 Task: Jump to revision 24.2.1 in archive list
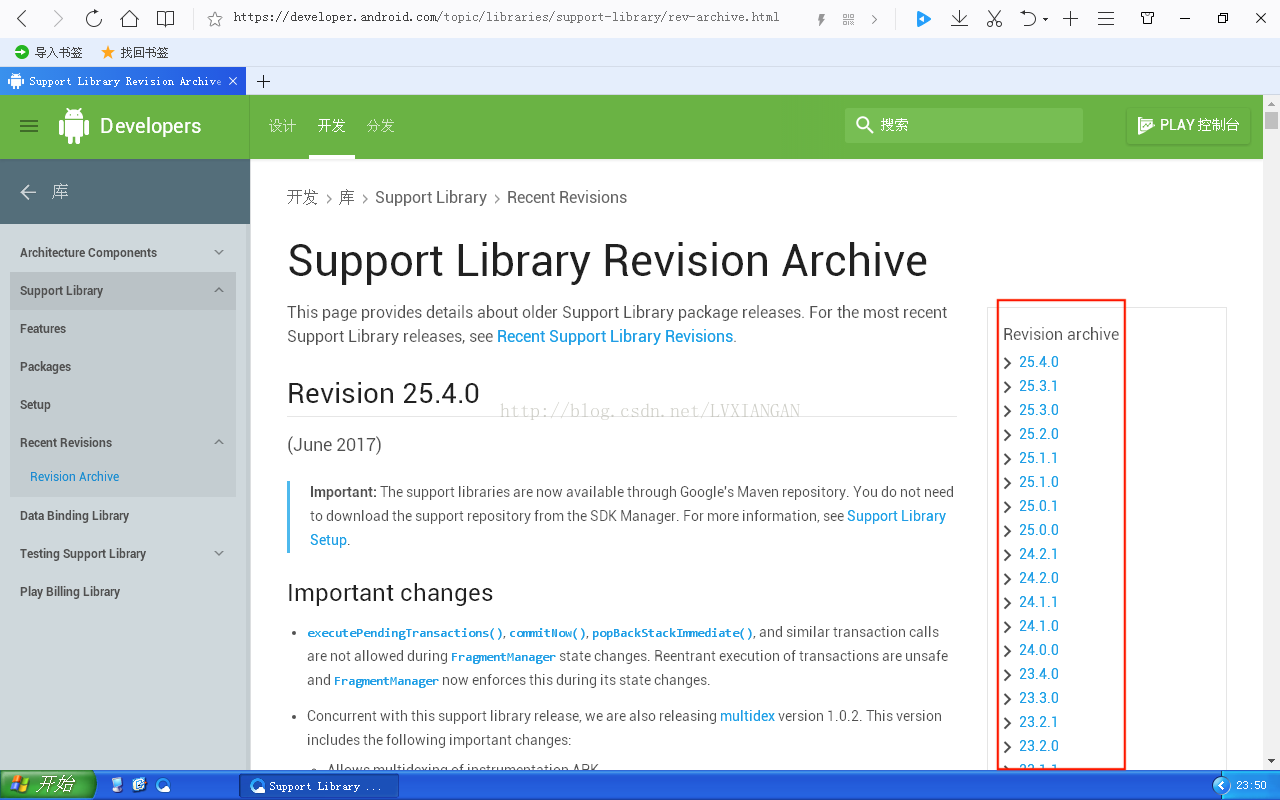click(1038, 554)
